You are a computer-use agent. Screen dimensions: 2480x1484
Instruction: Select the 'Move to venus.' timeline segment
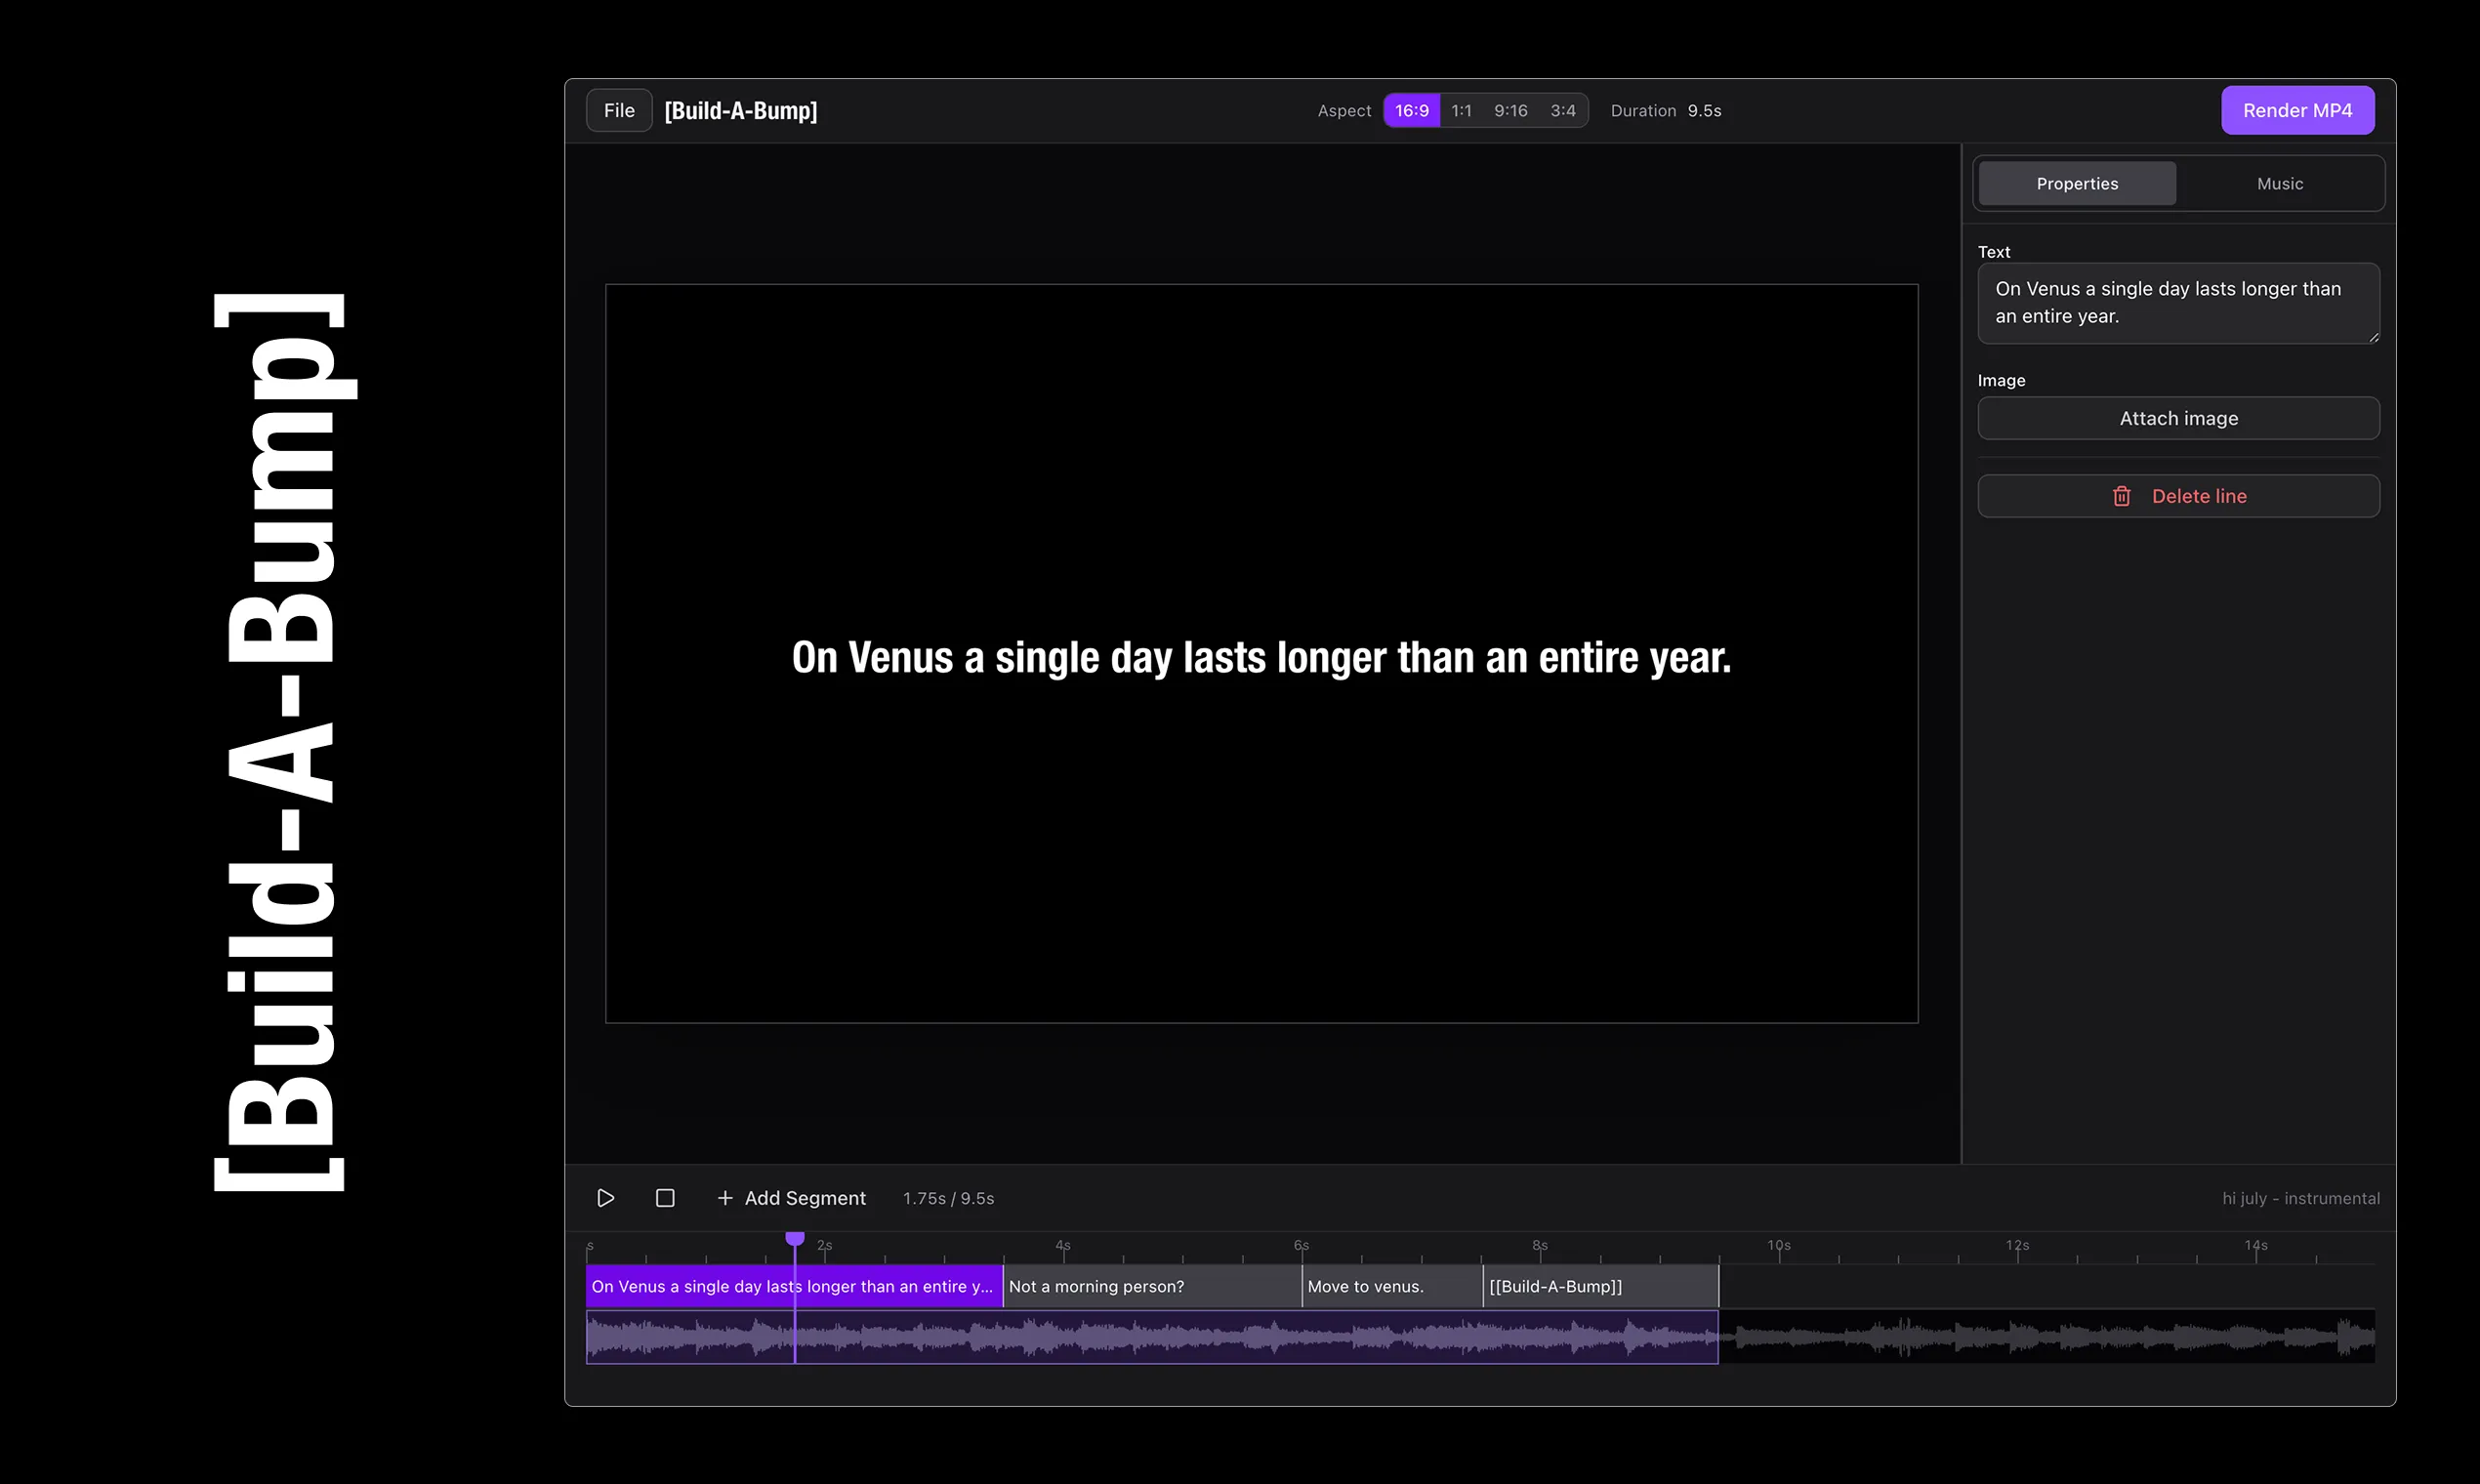[x=1391, y=1286]
